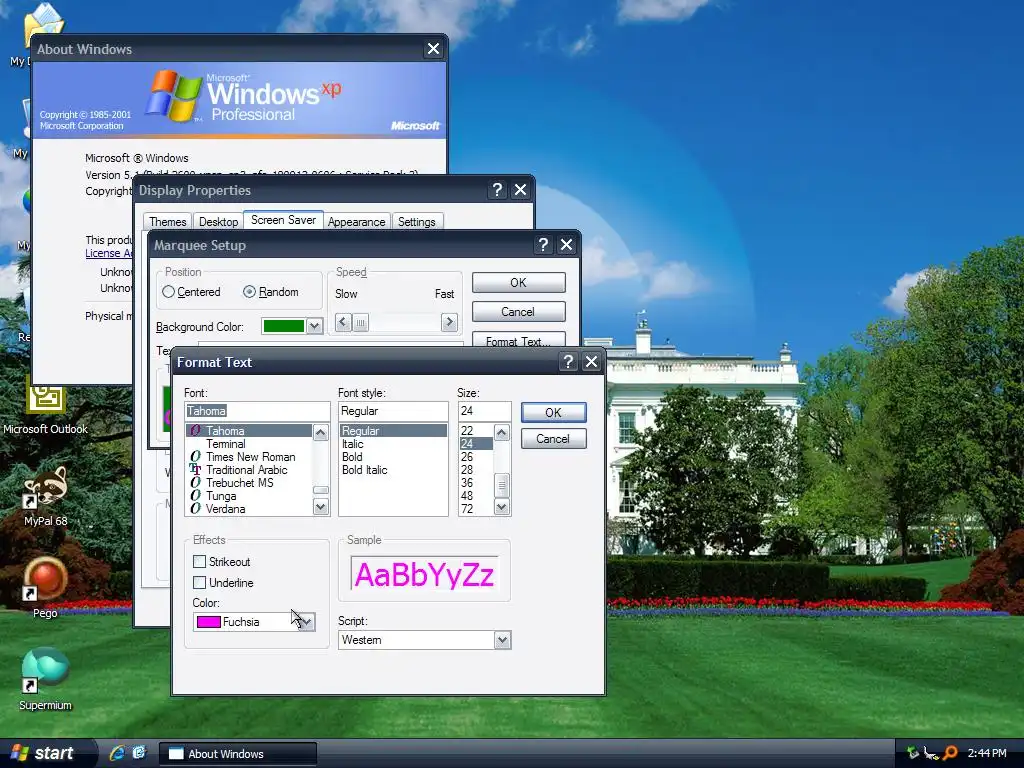Click the Size input field
Viewport: 1024px width, 768px height.
click(484, 411)
